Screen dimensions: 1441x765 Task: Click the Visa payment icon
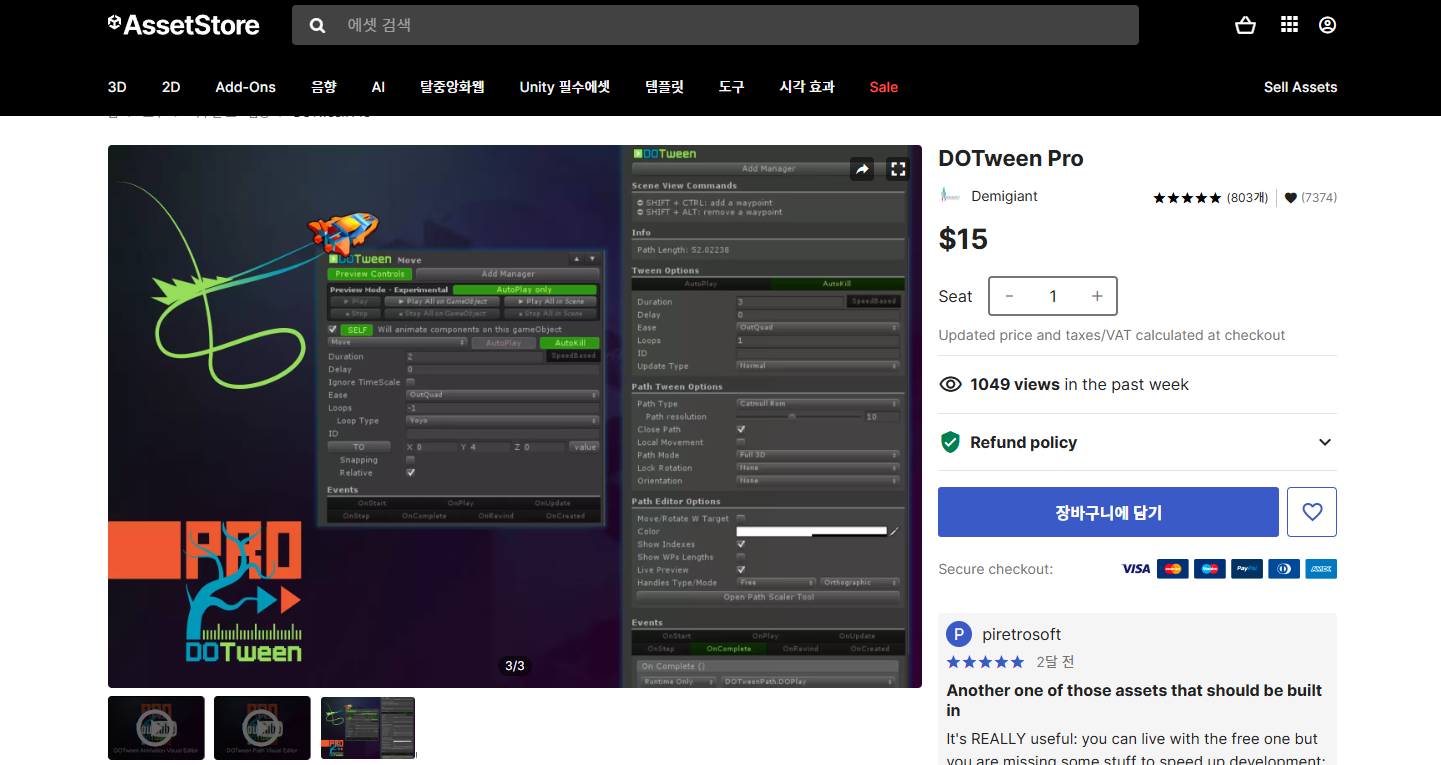(1136, 569)
